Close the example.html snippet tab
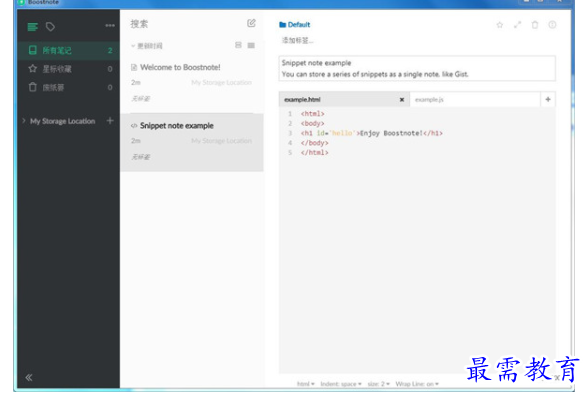The width and height of the screenshot is (588, 401). pyautogui.click(x=402, y=100)
